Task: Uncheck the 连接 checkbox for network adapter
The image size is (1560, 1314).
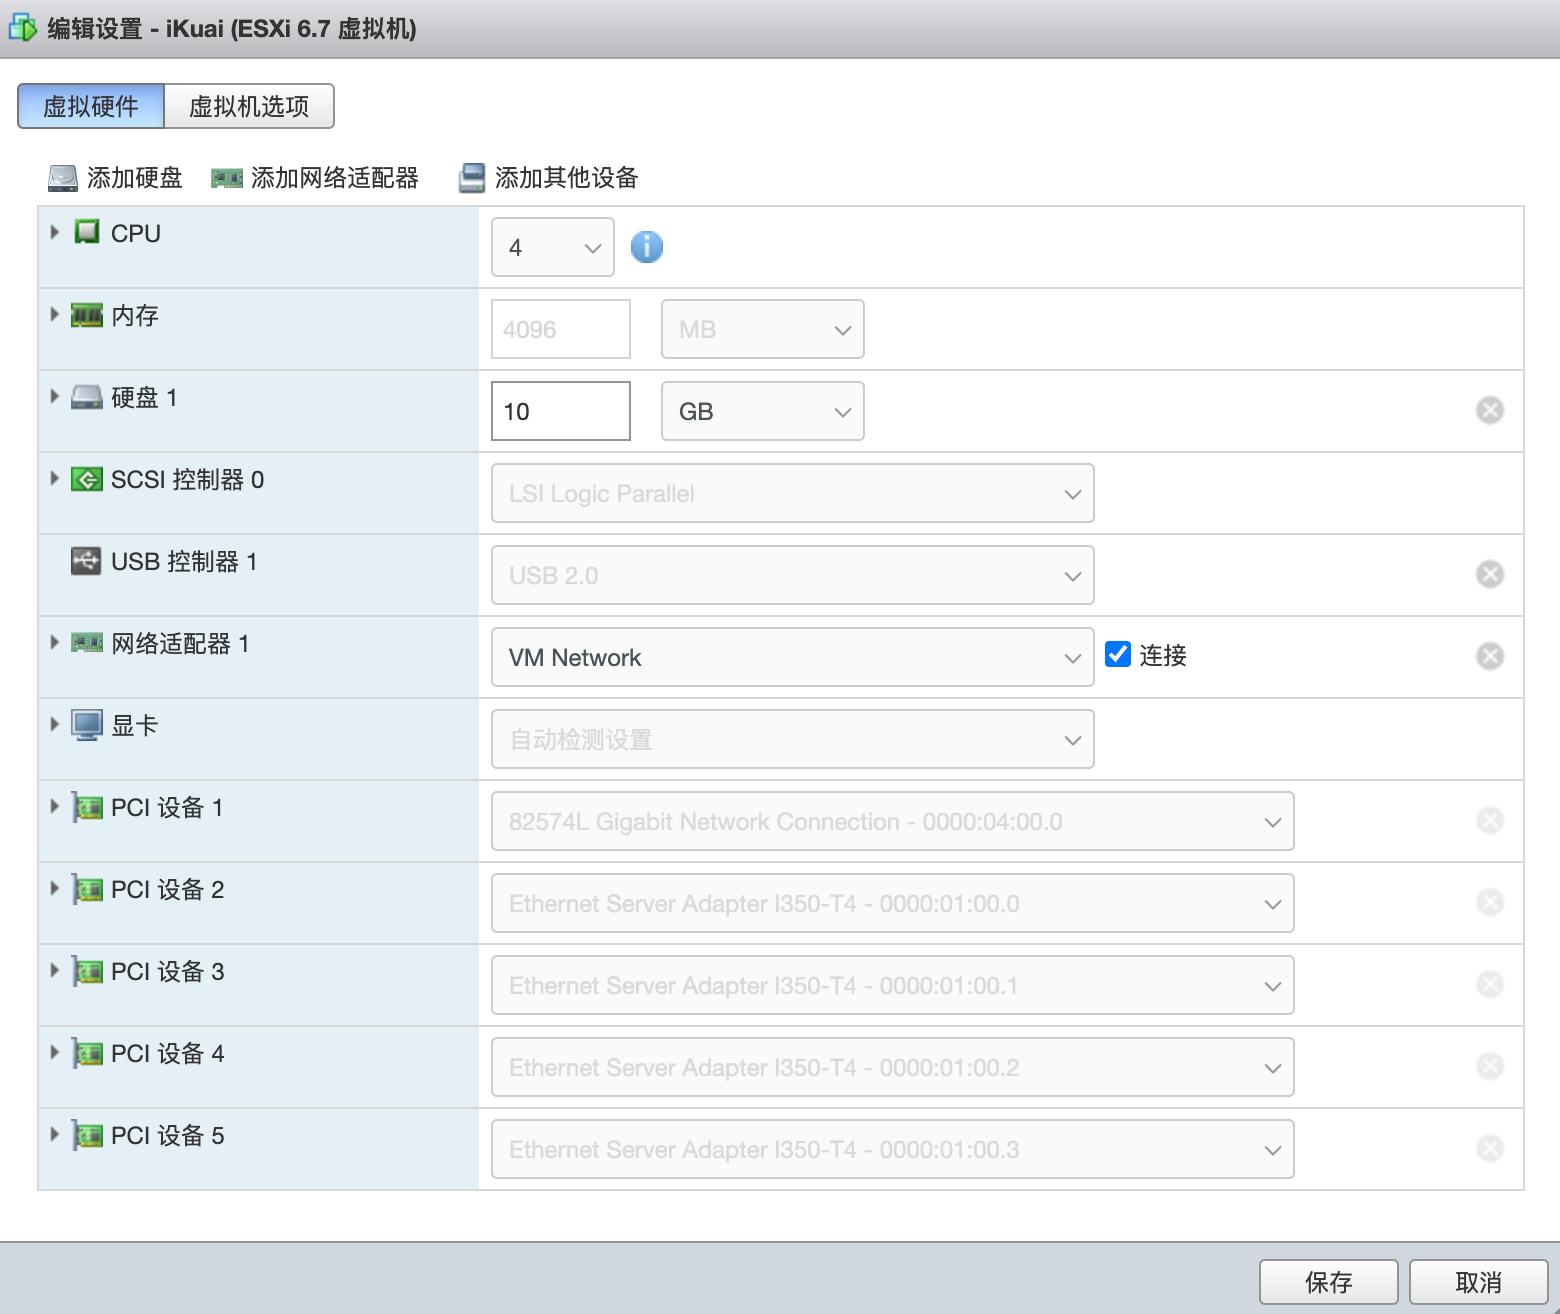Action: coord(1118,654)
